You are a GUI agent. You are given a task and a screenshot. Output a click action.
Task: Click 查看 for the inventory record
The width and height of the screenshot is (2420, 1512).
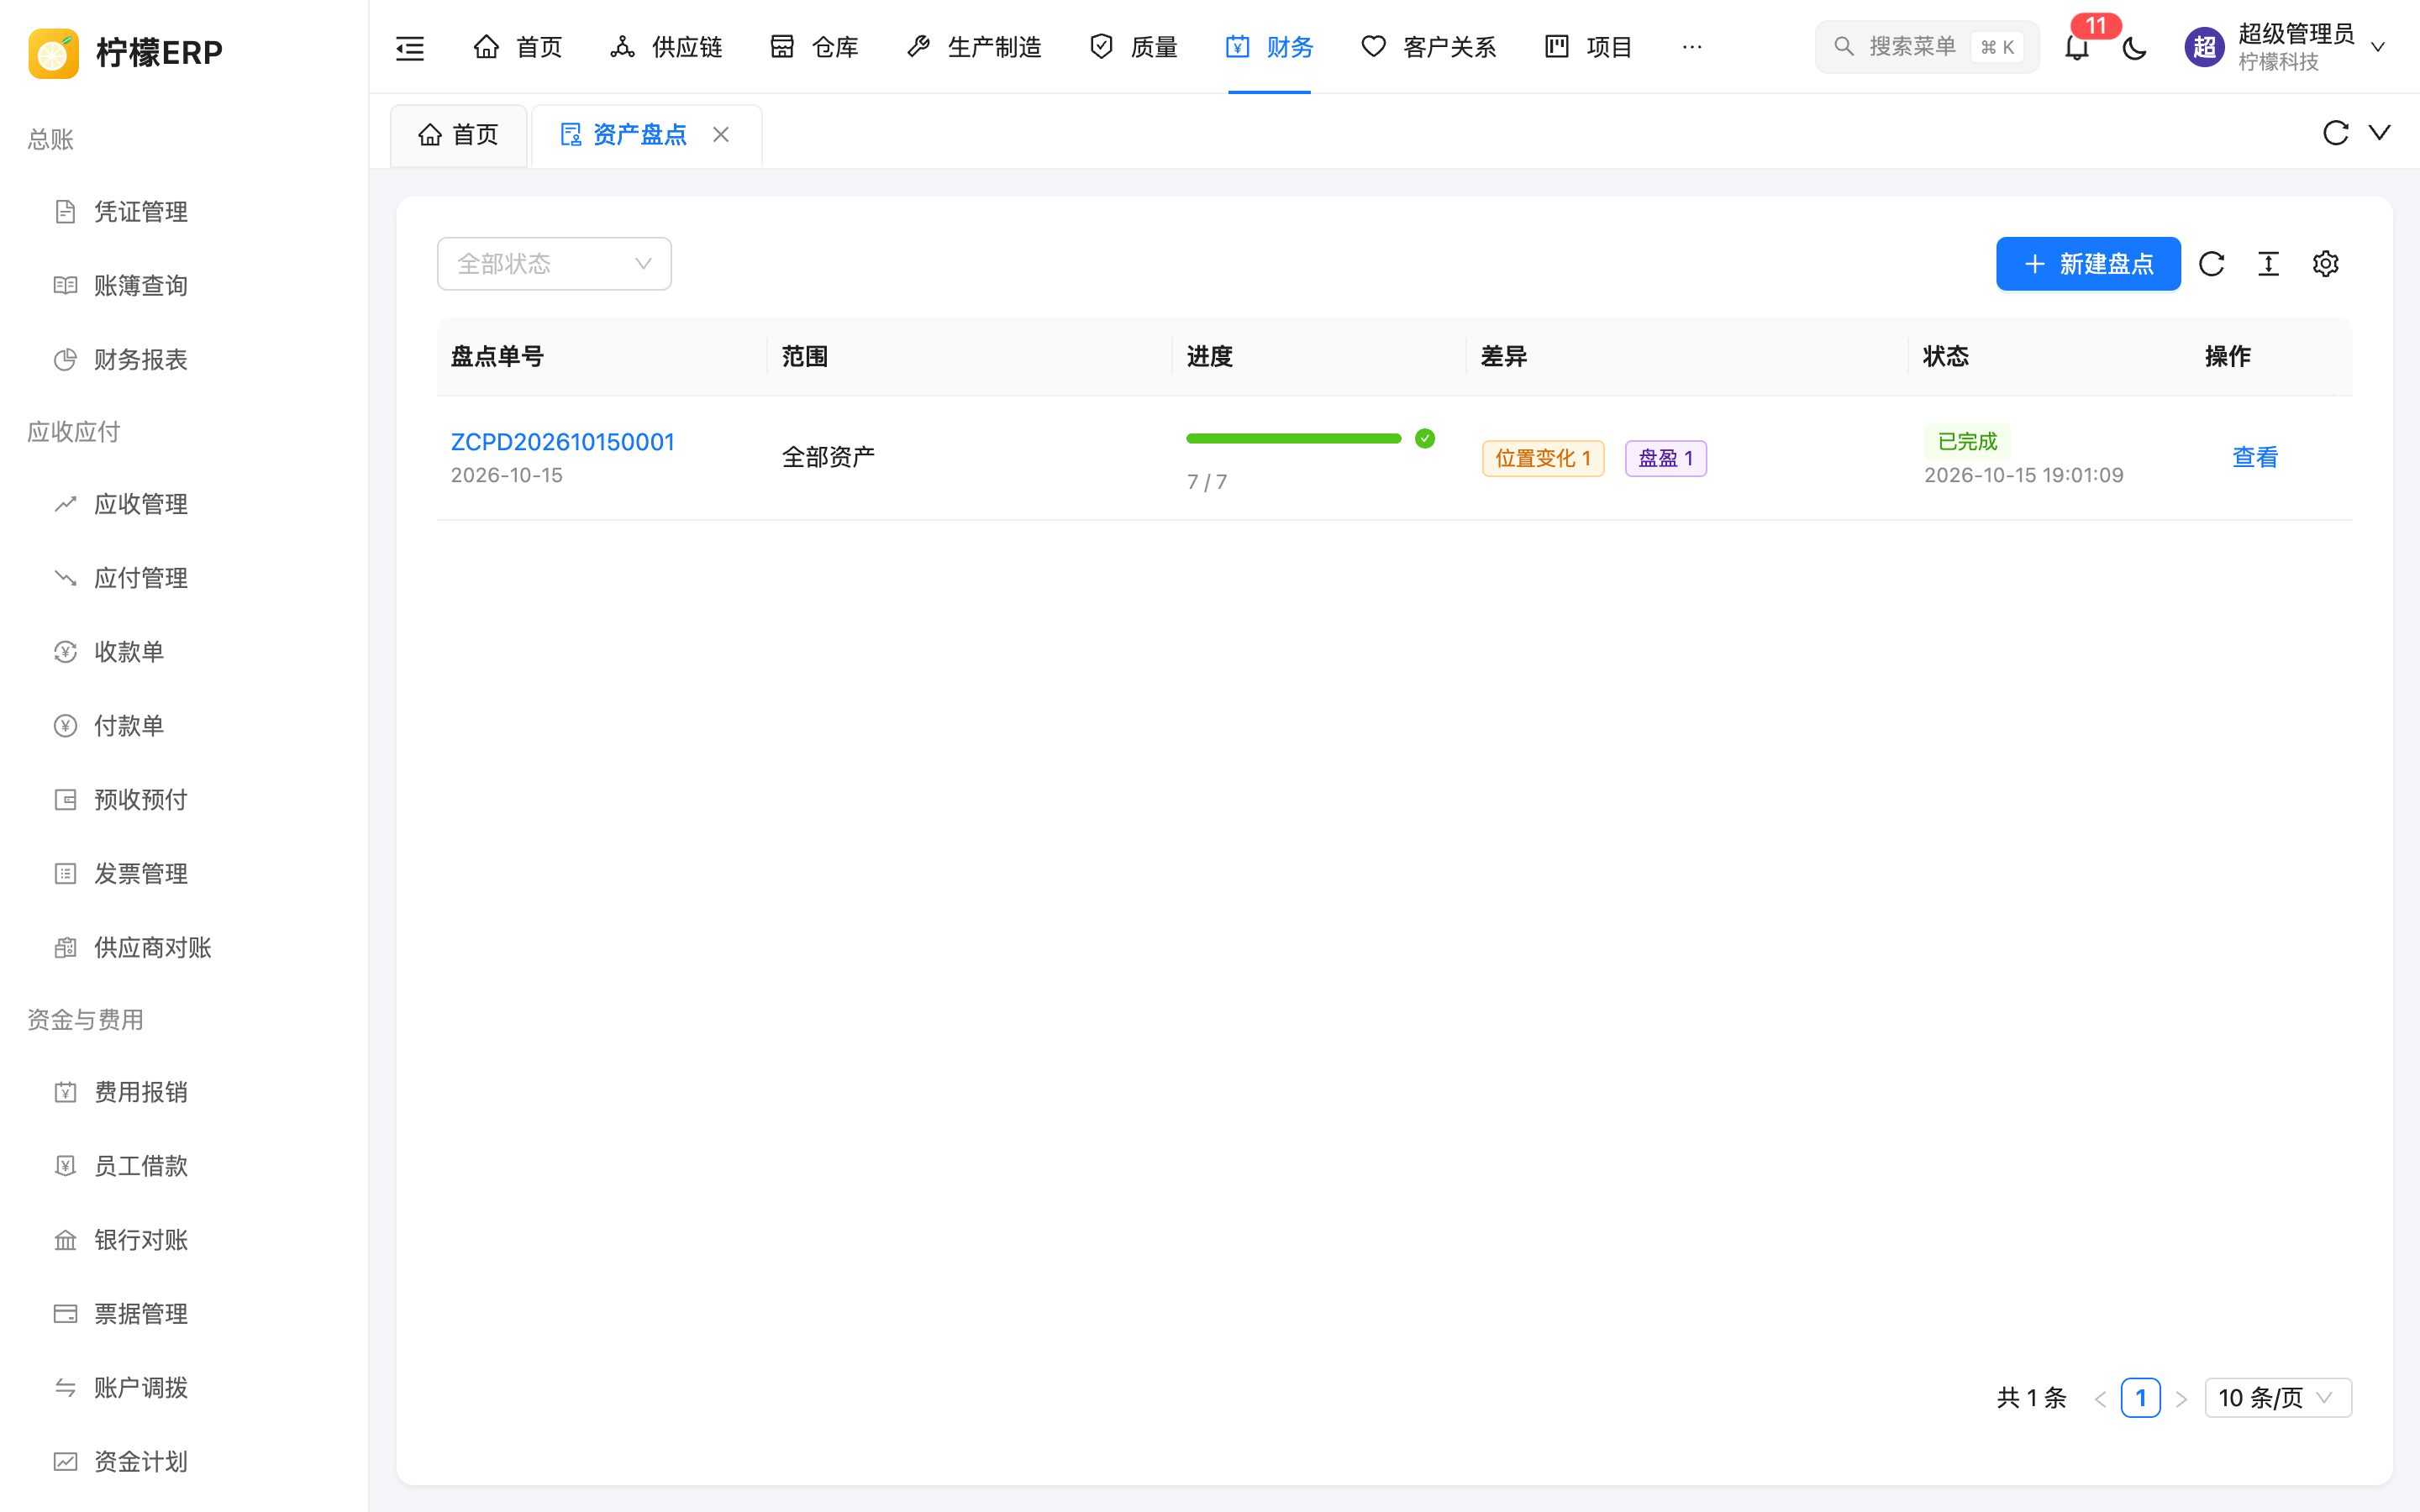coord(2255,457)
